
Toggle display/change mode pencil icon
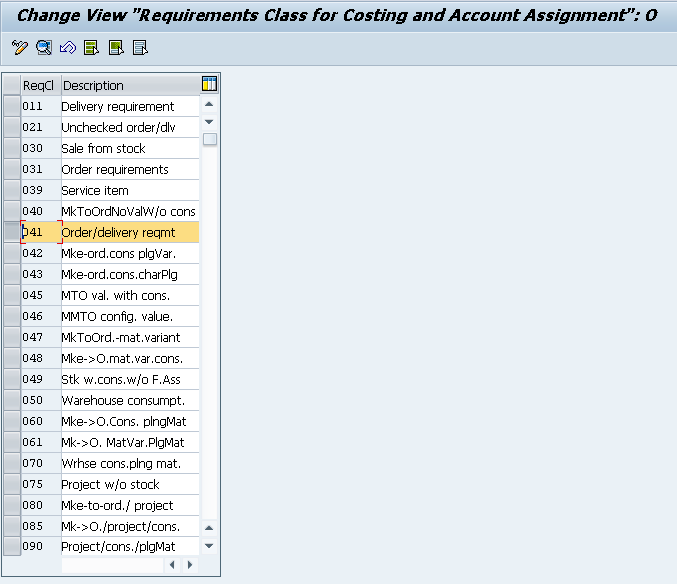click(19, 47)
